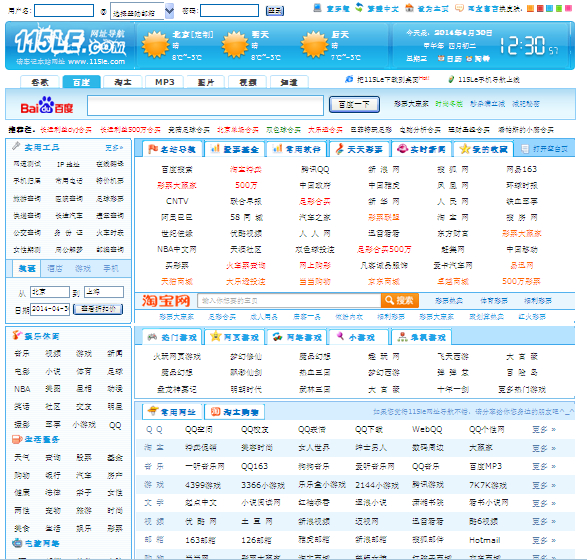Expand 更多 on the 4399游戏 row
The height and width of the screenshot is (560, 587).
544,485
